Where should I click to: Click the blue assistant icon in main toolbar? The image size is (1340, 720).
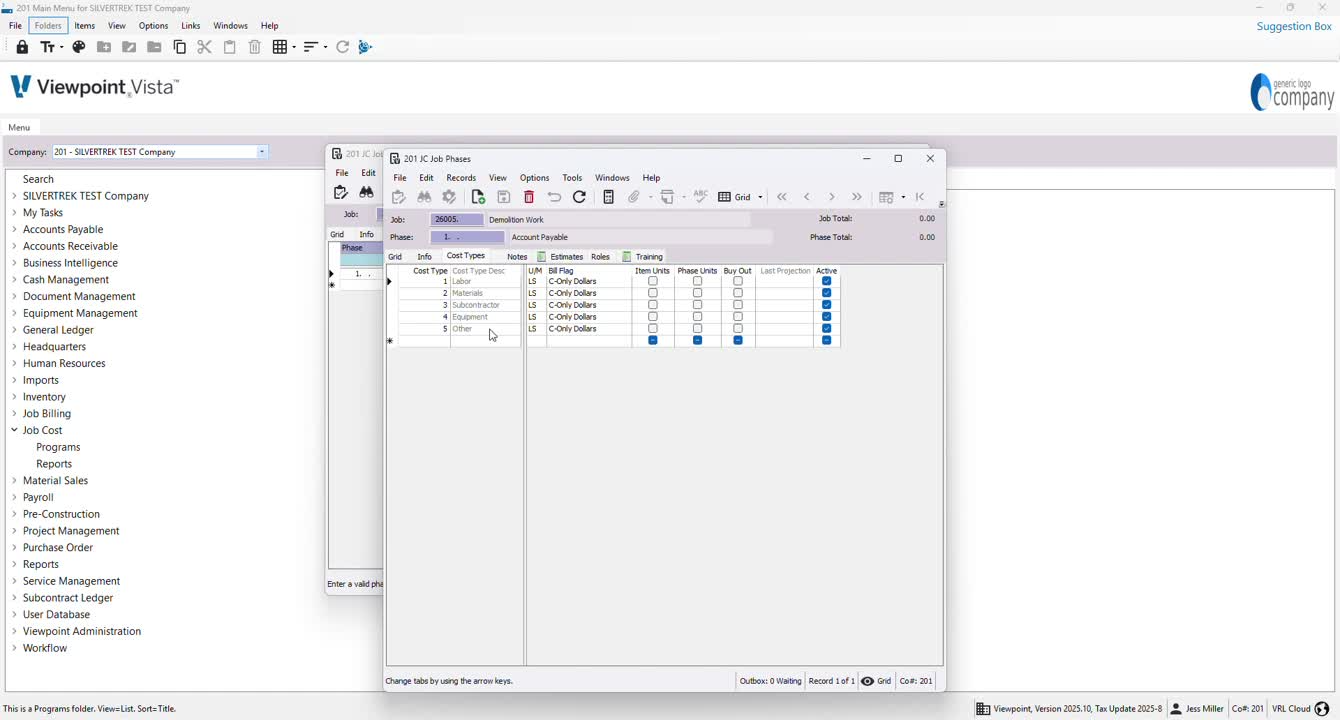(366, 47)
